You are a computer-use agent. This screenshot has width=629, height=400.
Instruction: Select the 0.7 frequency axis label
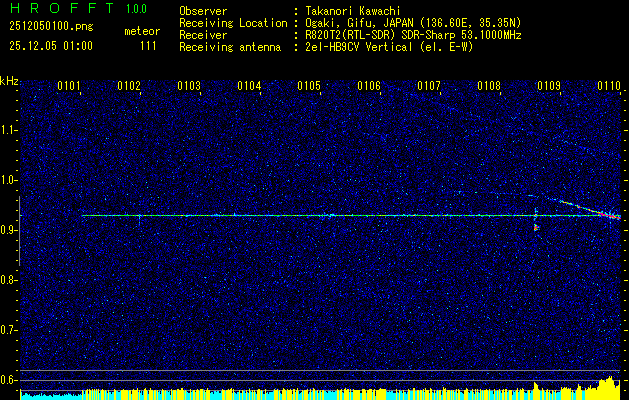coord(9,329)
